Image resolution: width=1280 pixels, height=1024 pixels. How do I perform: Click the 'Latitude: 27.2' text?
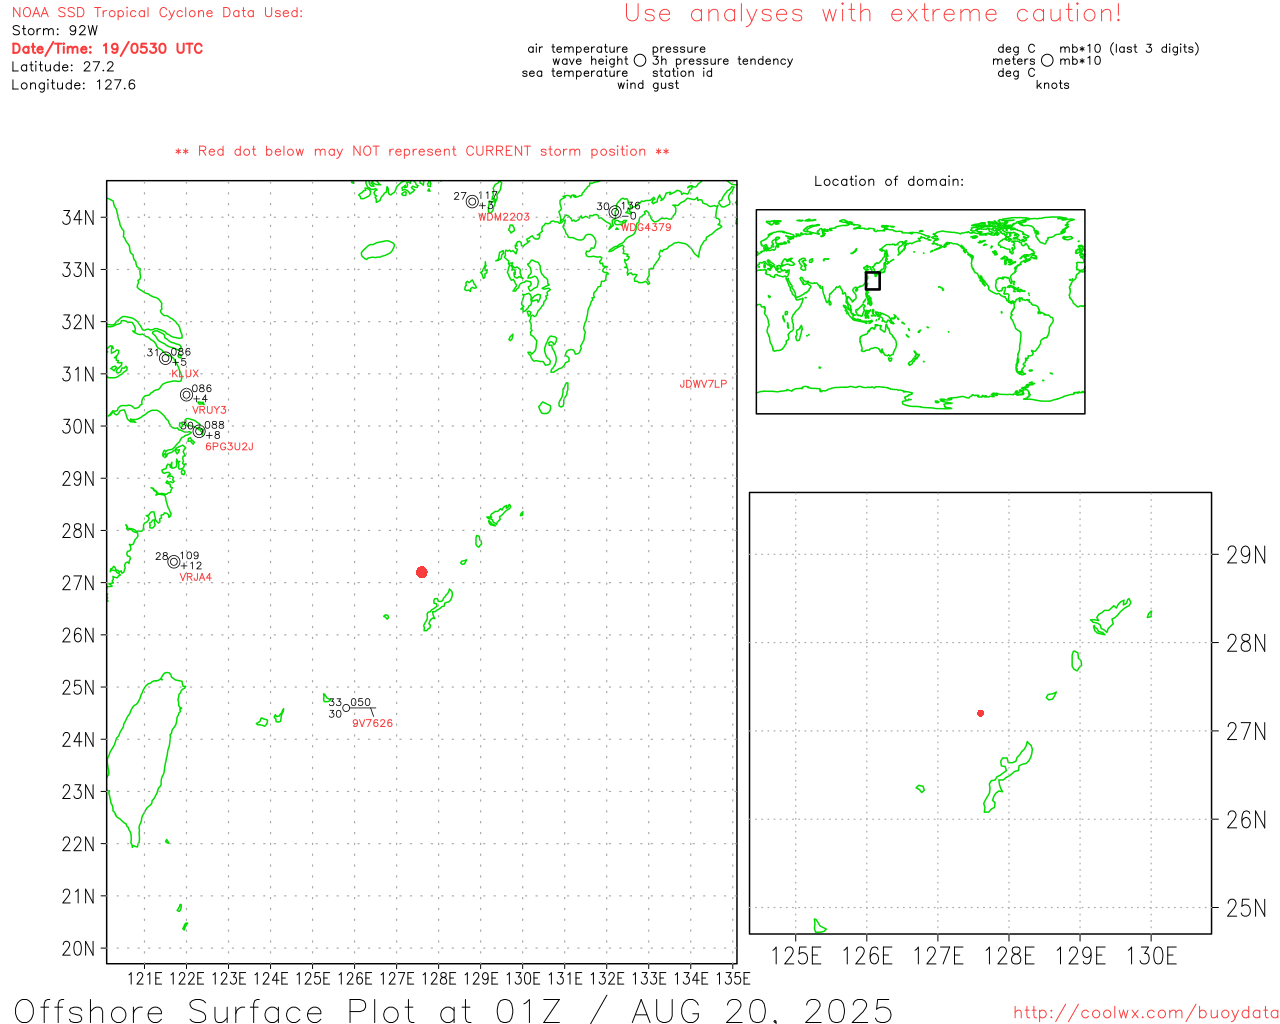(x=63, y=67)
